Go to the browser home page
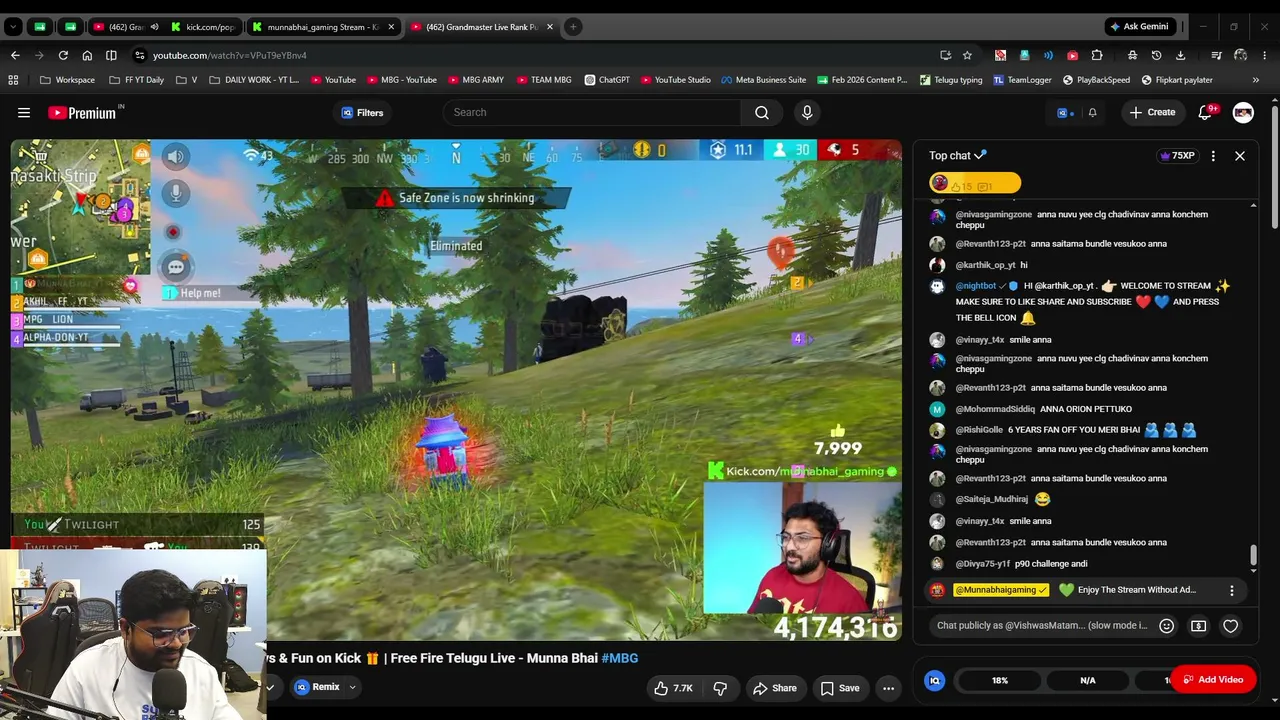The image size is (1280, 720). (x=87, y=55)
